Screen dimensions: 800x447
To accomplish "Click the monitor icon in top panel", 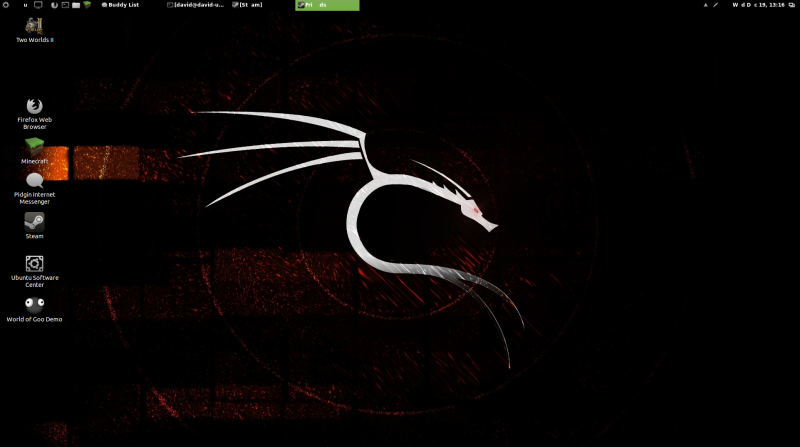I will [x=38, y=5].
